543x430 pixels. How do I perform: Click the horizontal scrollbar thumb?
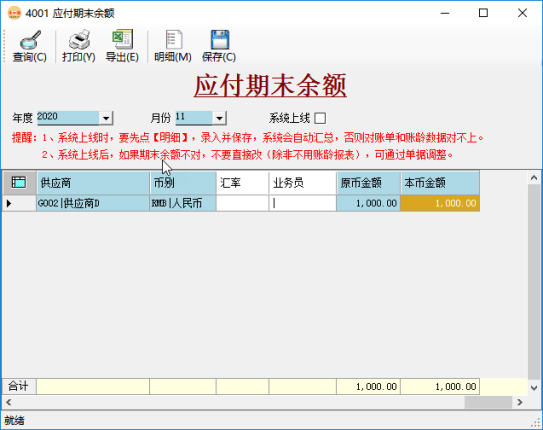(488, 402)
